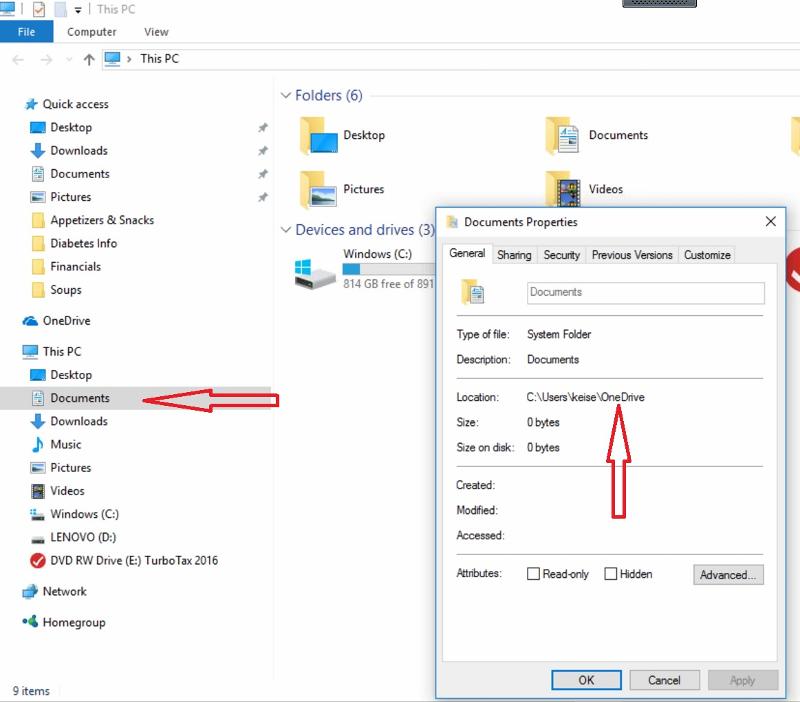
Task: Open the File menu
Action: [26, 32]
